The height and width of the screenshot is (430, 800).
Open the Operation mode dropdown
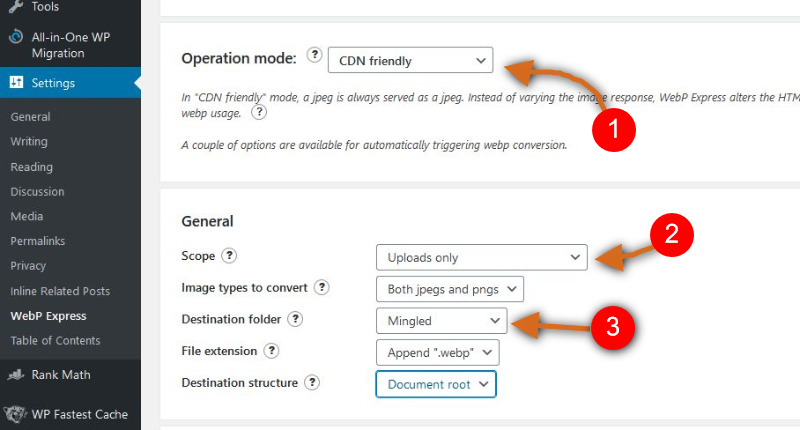pos(410,60)
